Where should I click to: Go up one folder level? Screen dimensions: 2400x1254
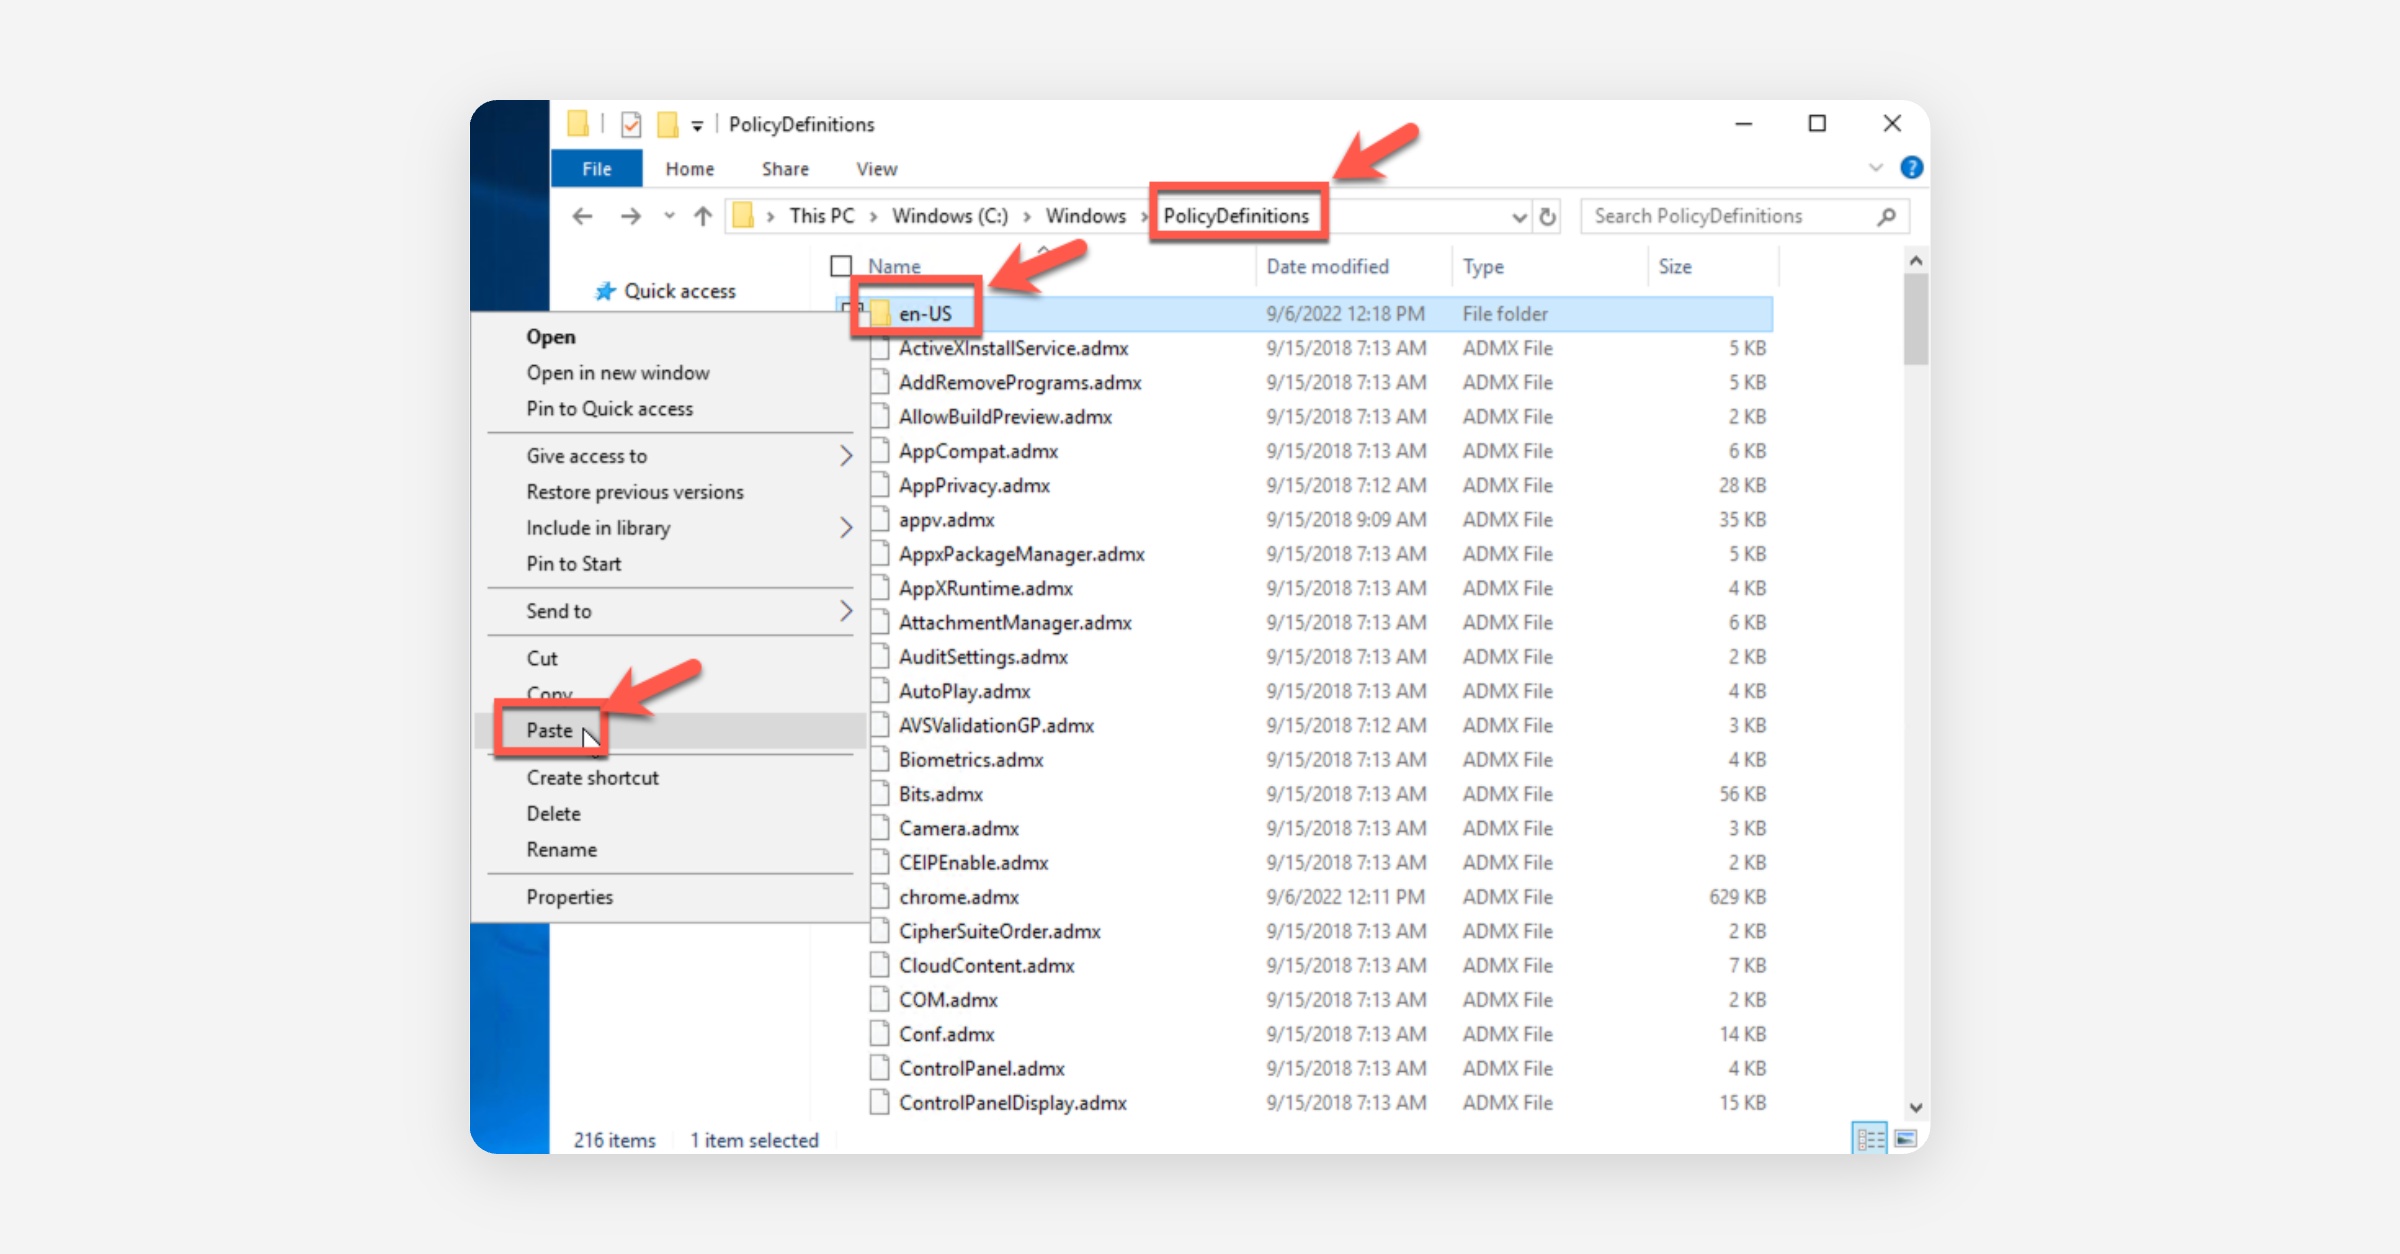coord(703,216)
